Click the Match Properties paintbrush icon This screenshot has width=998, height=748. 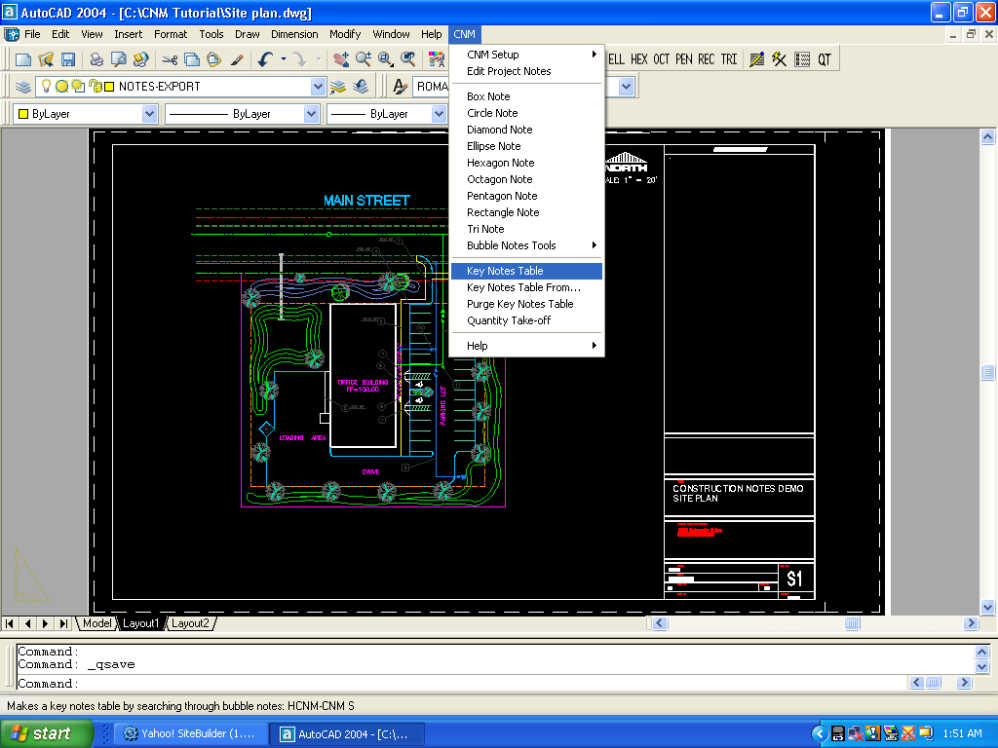[x=237, y=60]
